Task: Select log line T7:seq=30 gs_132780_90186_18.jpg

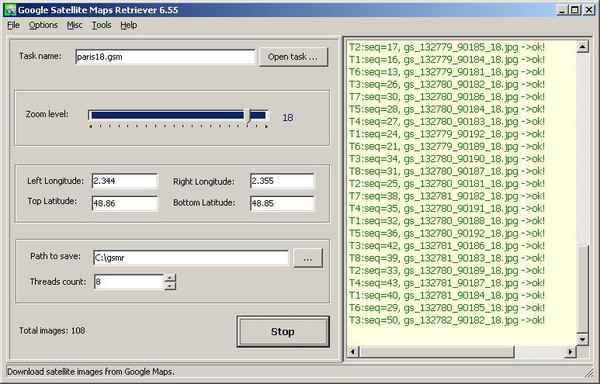Action: tap(446, 97)
